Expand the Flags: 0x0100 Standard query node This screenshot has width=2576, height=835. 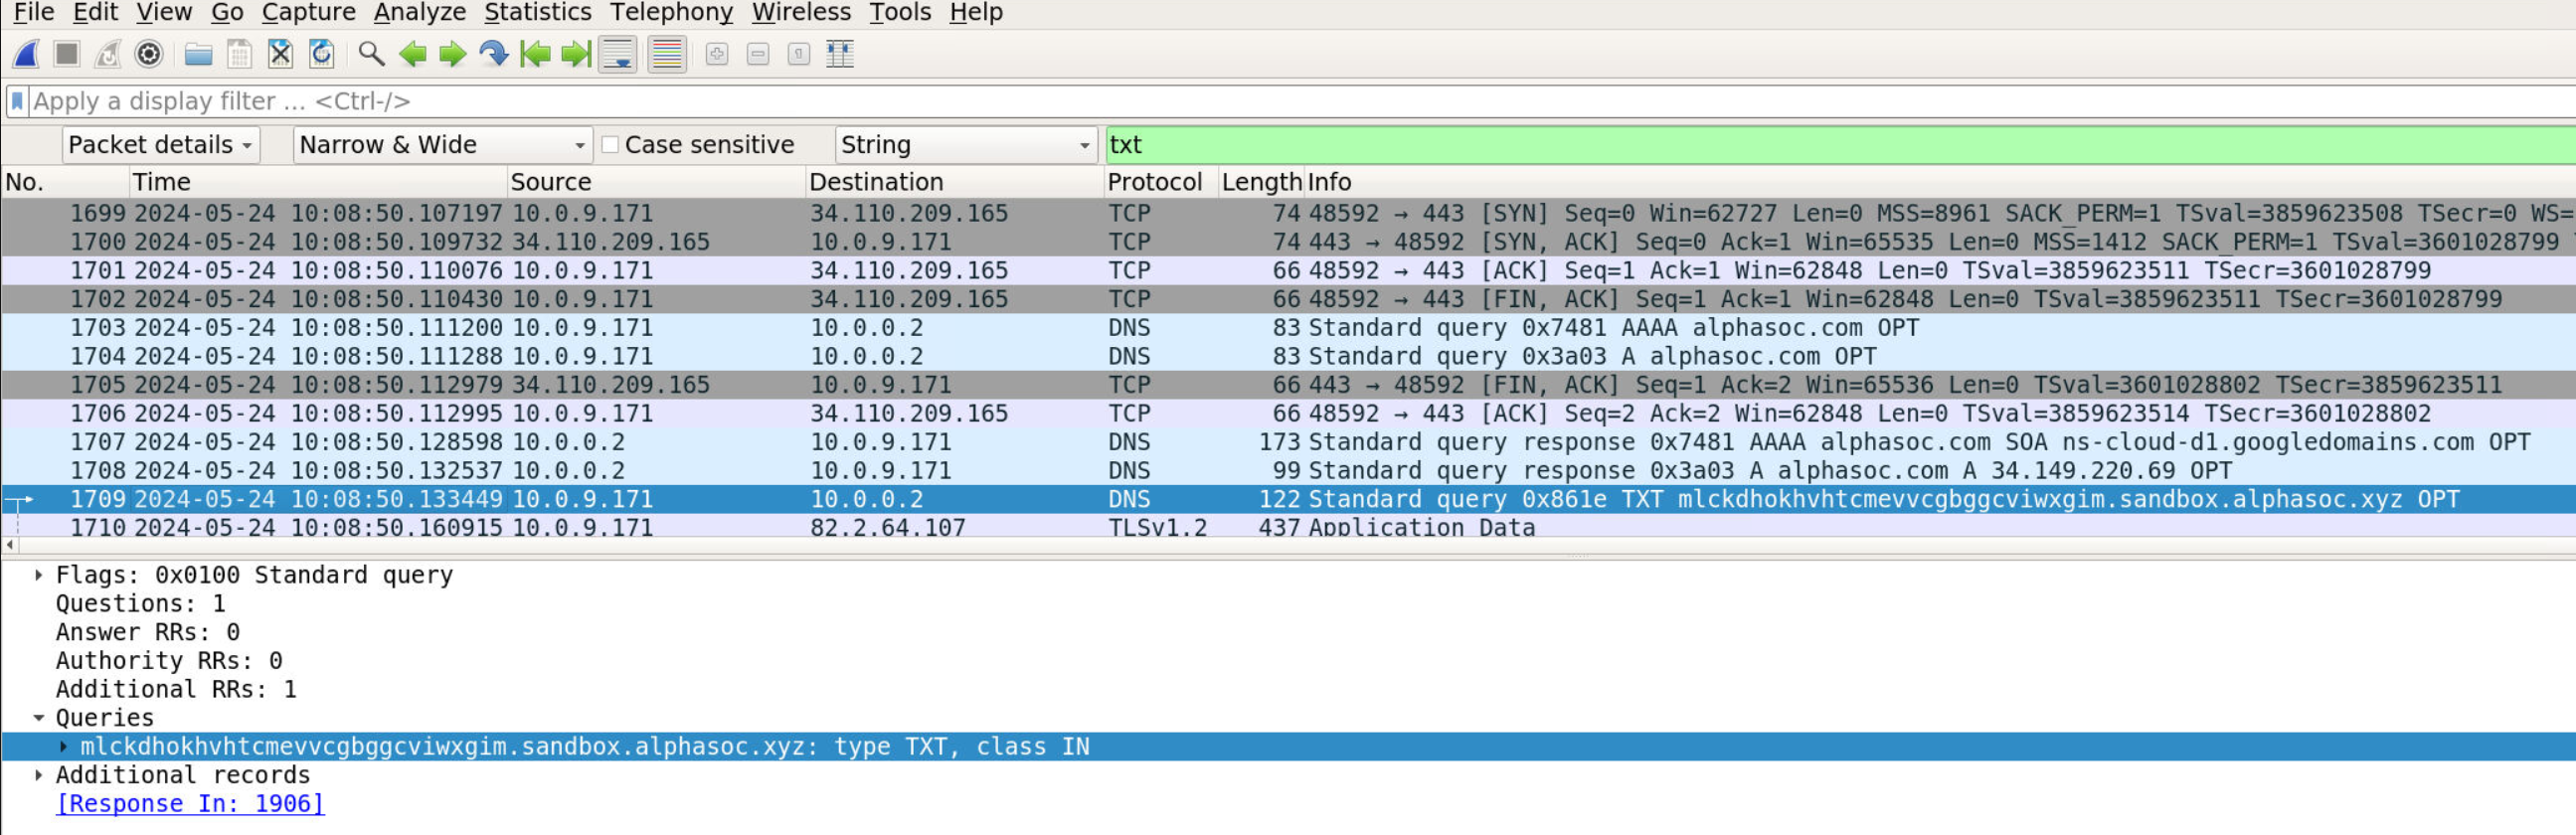[38, 575]
